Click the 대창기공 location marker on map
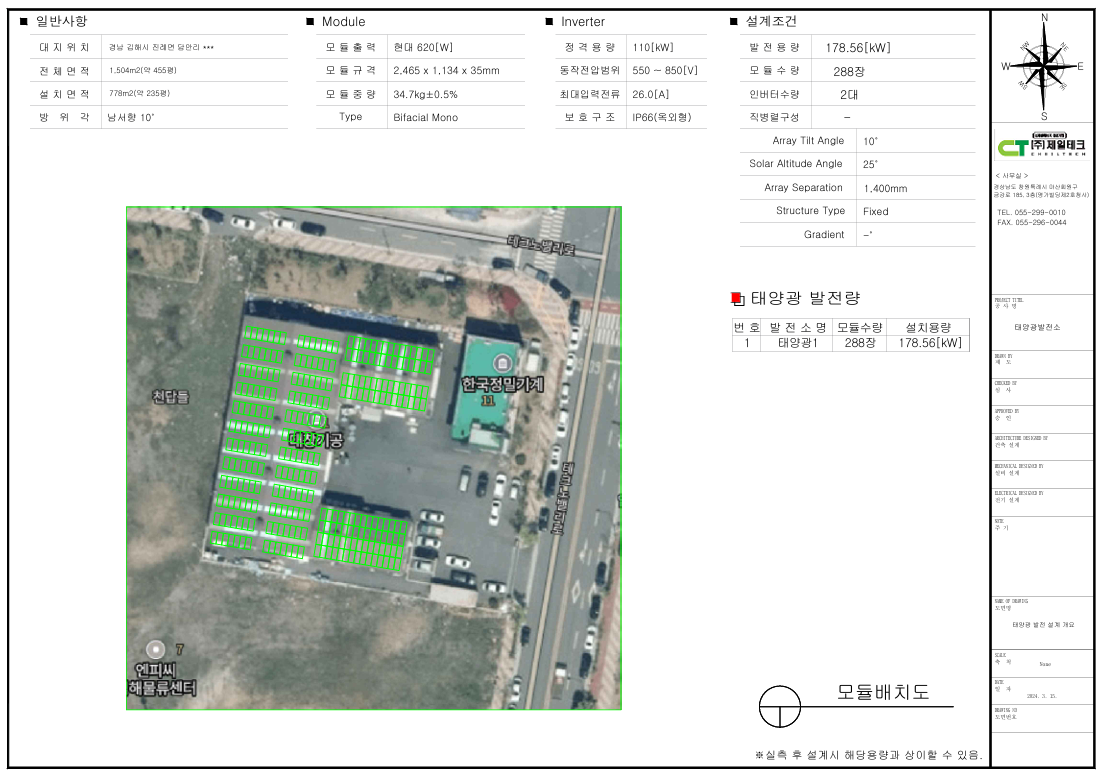 coord(316,420)
